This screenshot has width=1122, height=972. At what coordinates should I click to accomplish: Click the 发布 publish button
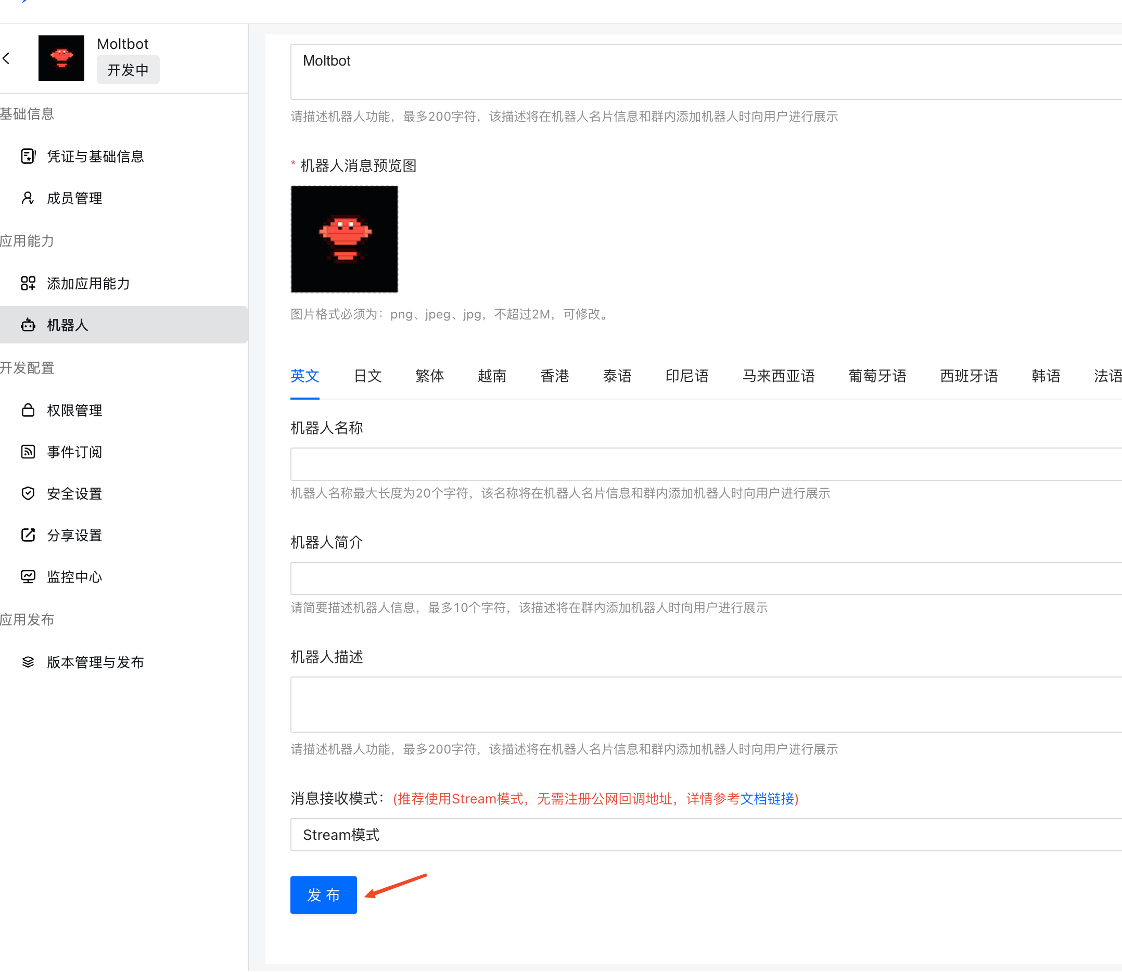[x=323, y=895]
